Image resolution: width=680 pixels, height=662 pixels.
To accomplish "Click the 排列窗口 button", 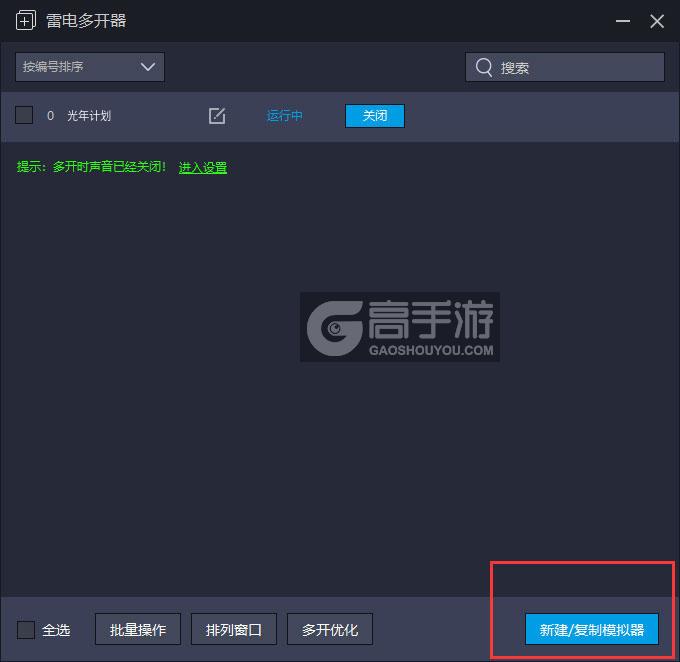I will click(234, 629).
